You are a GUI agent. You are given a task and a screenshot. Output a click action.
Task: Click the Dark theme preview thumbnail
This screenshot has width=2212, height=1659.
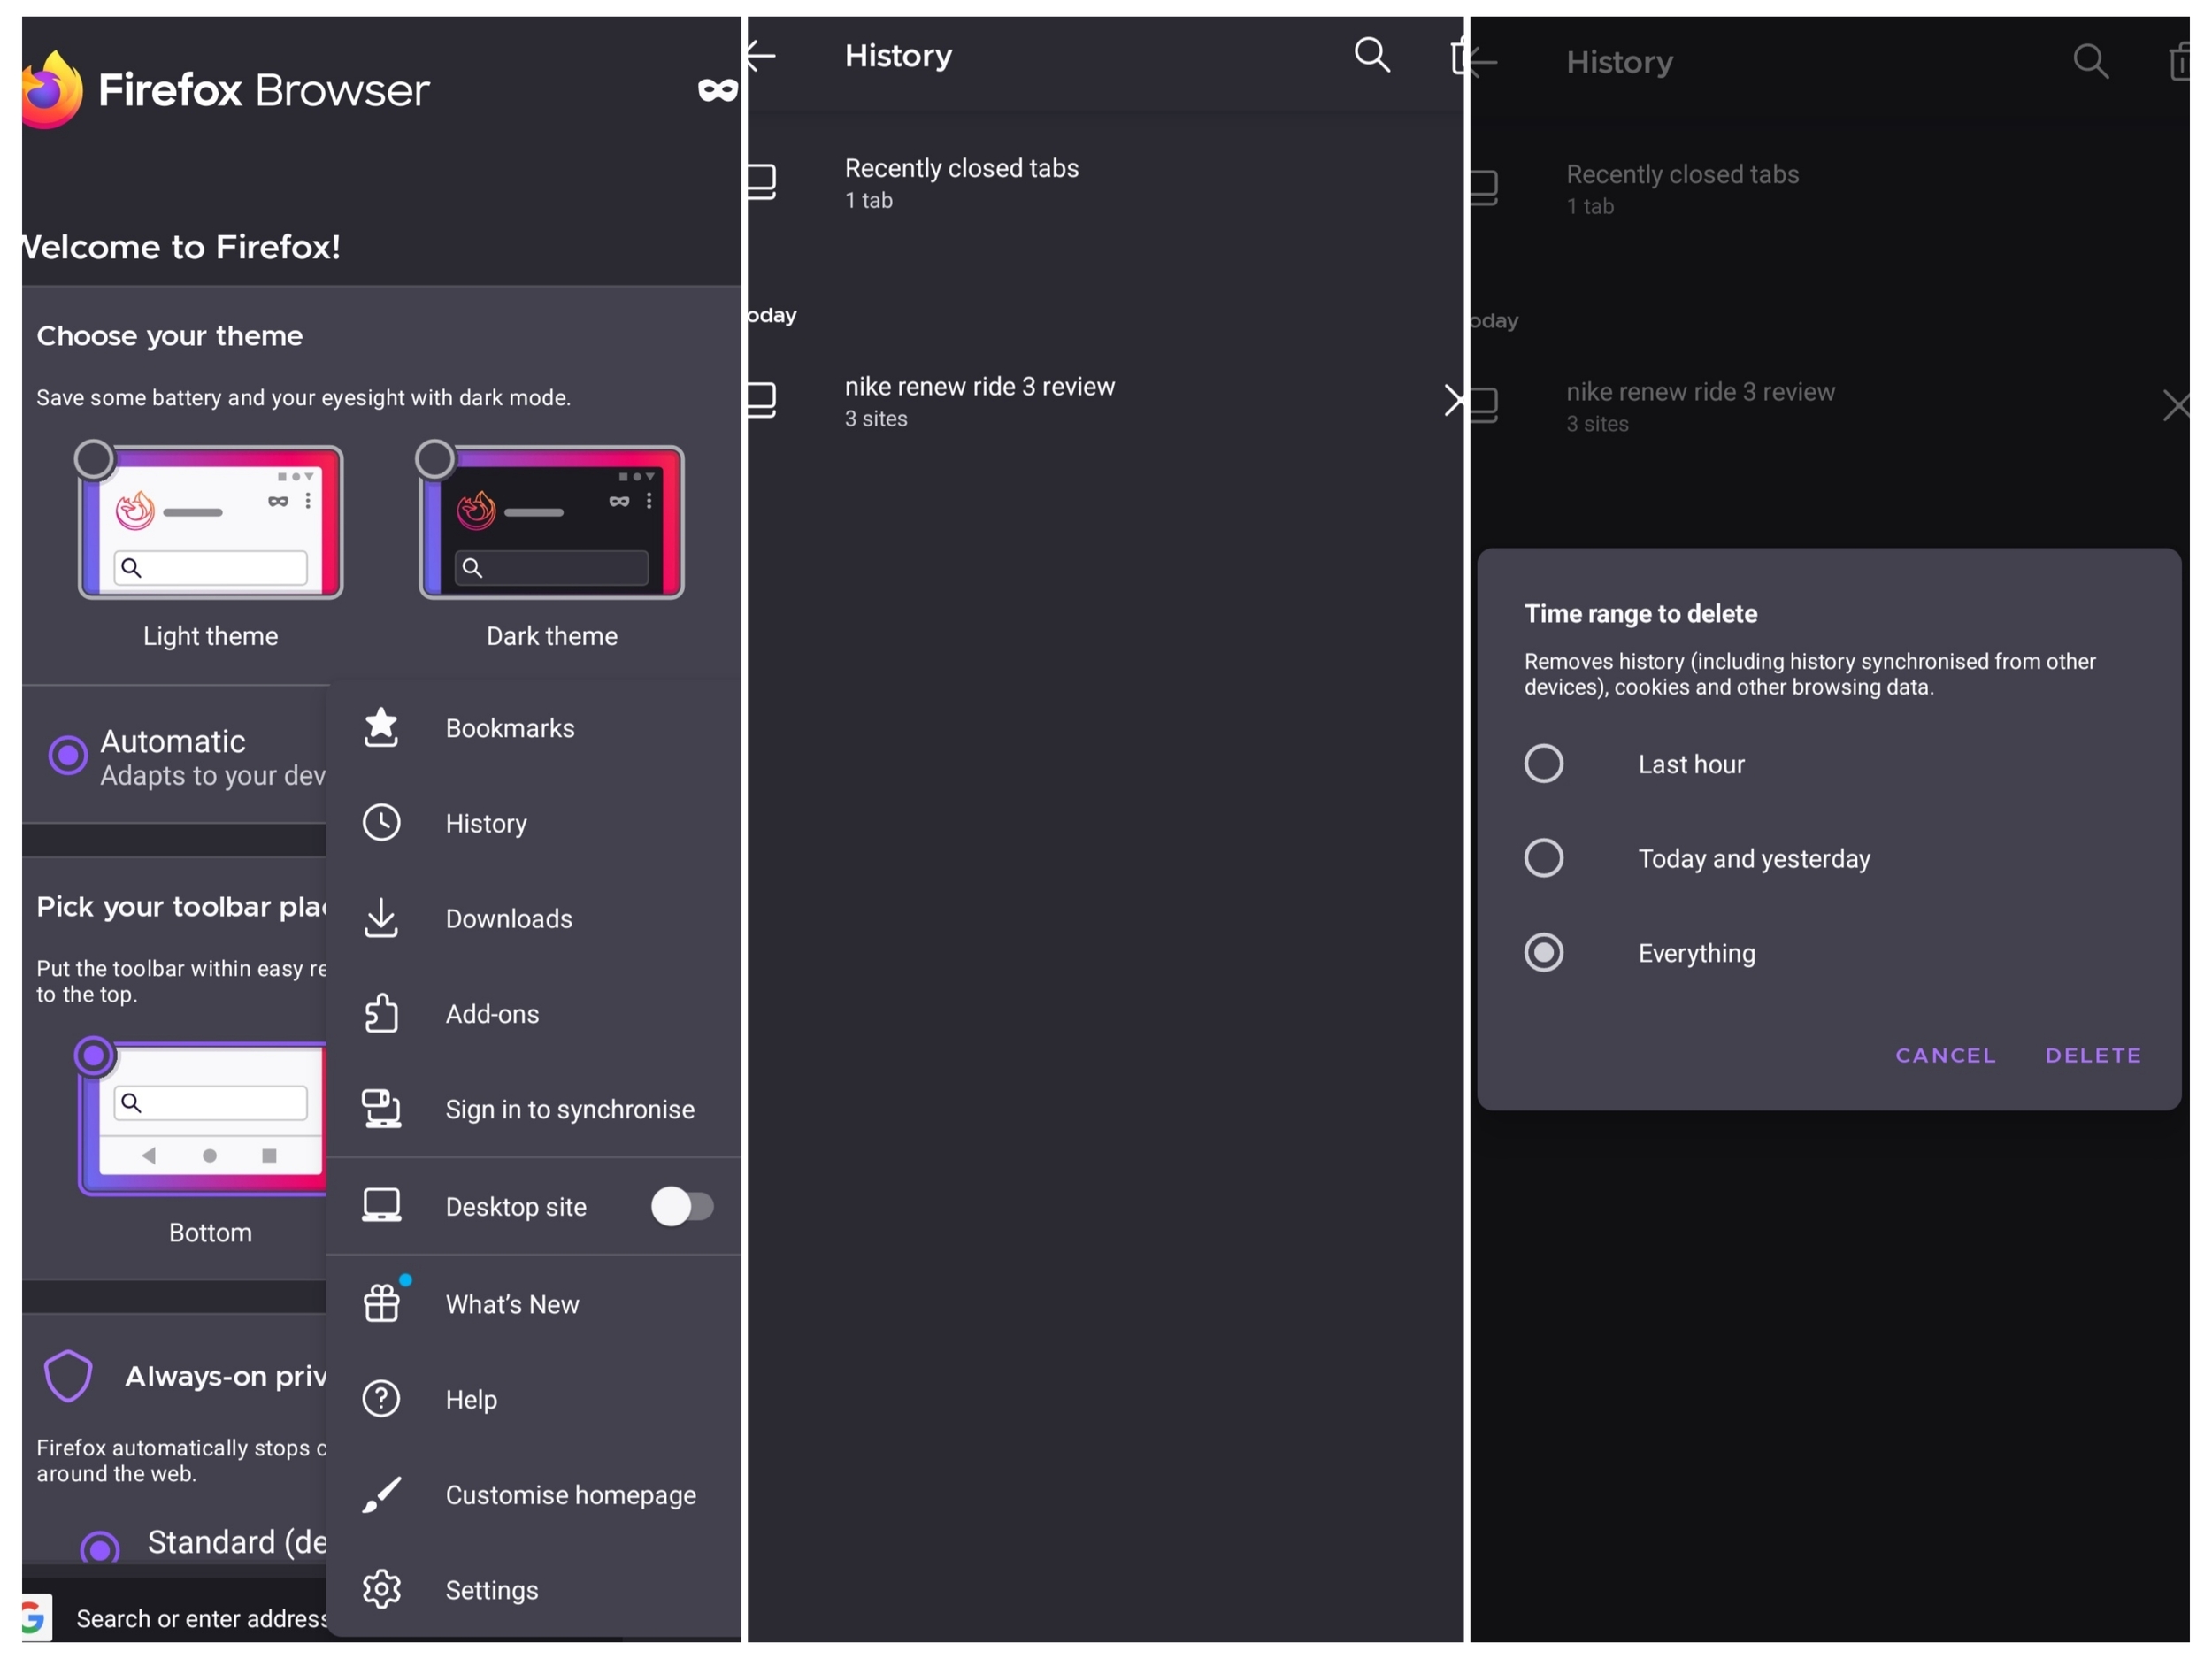552,523
